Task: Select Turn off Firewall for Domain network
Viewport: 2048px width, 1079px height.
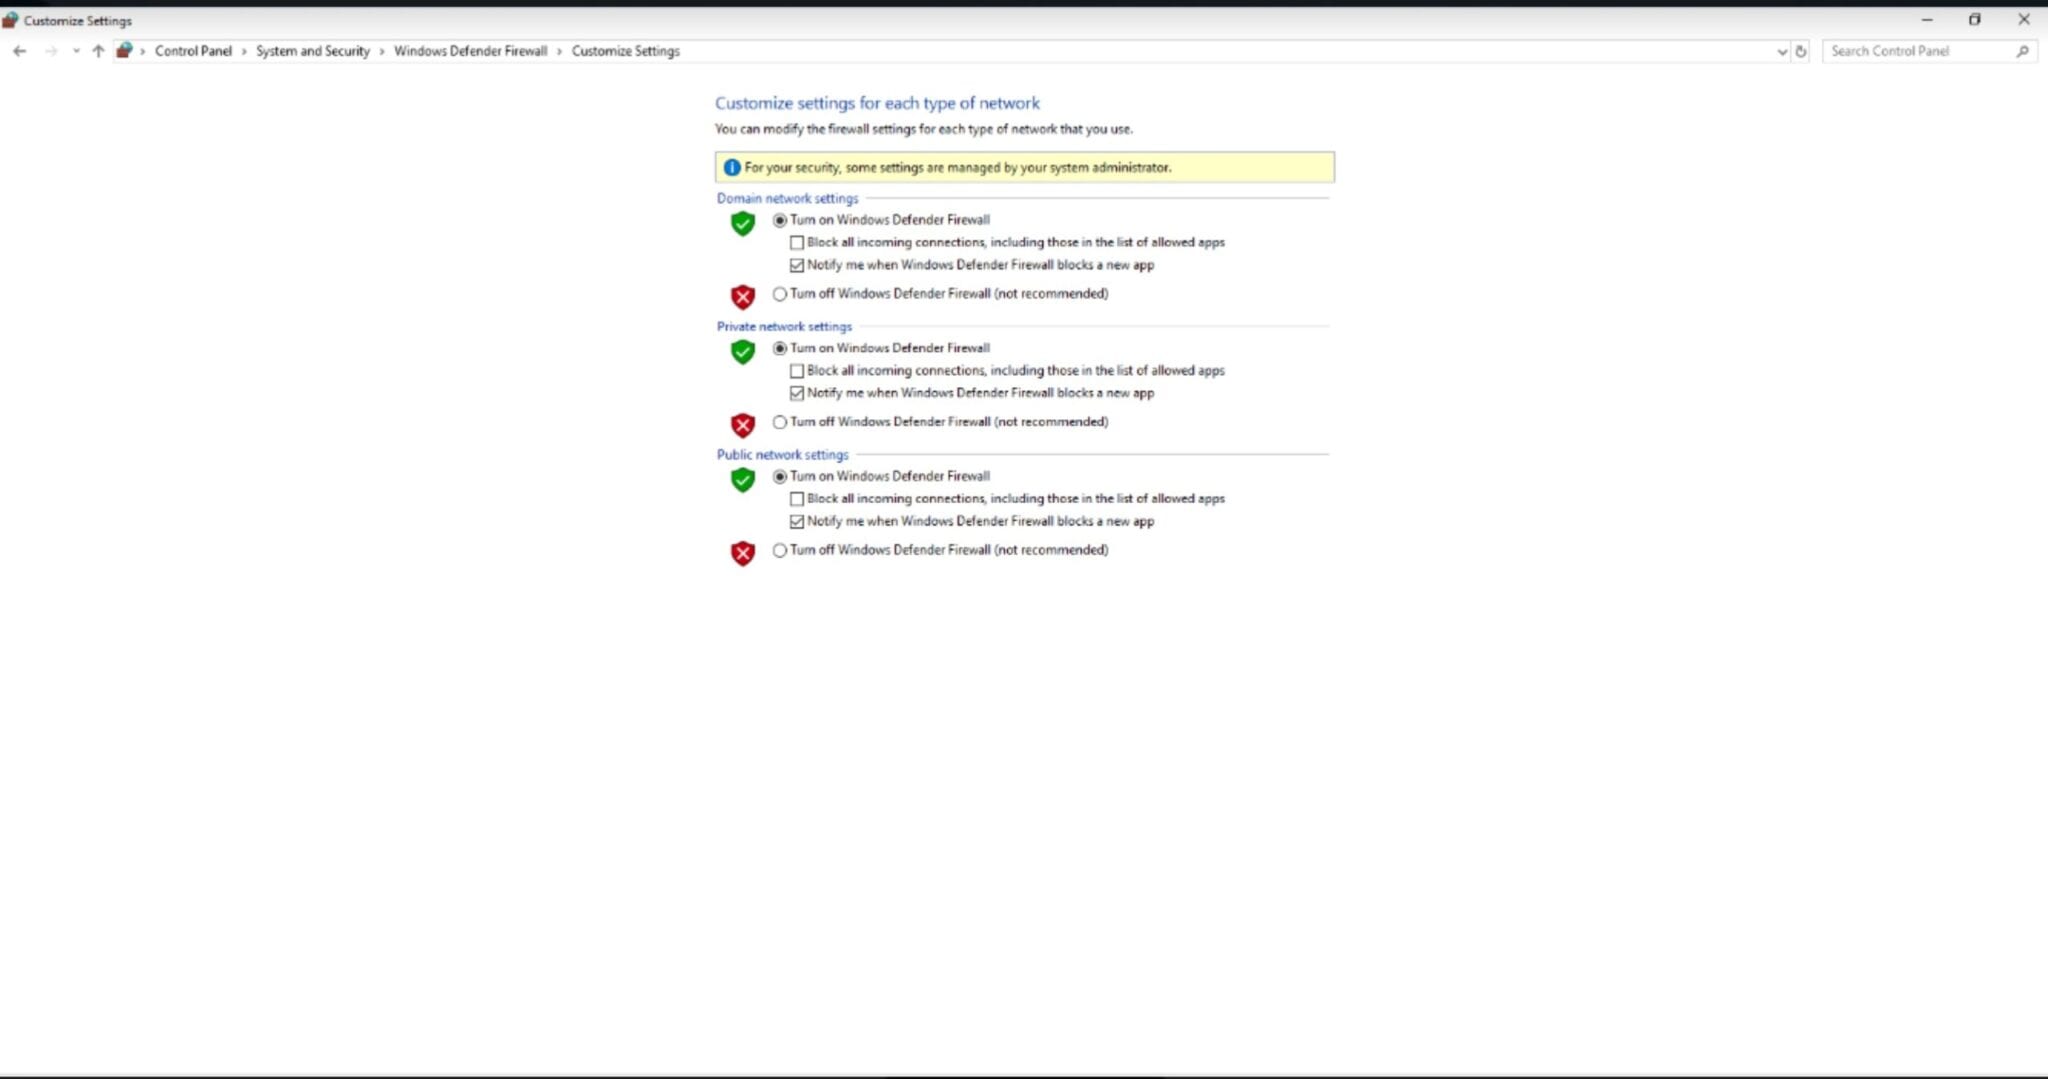Action: [x=779, y=294]
